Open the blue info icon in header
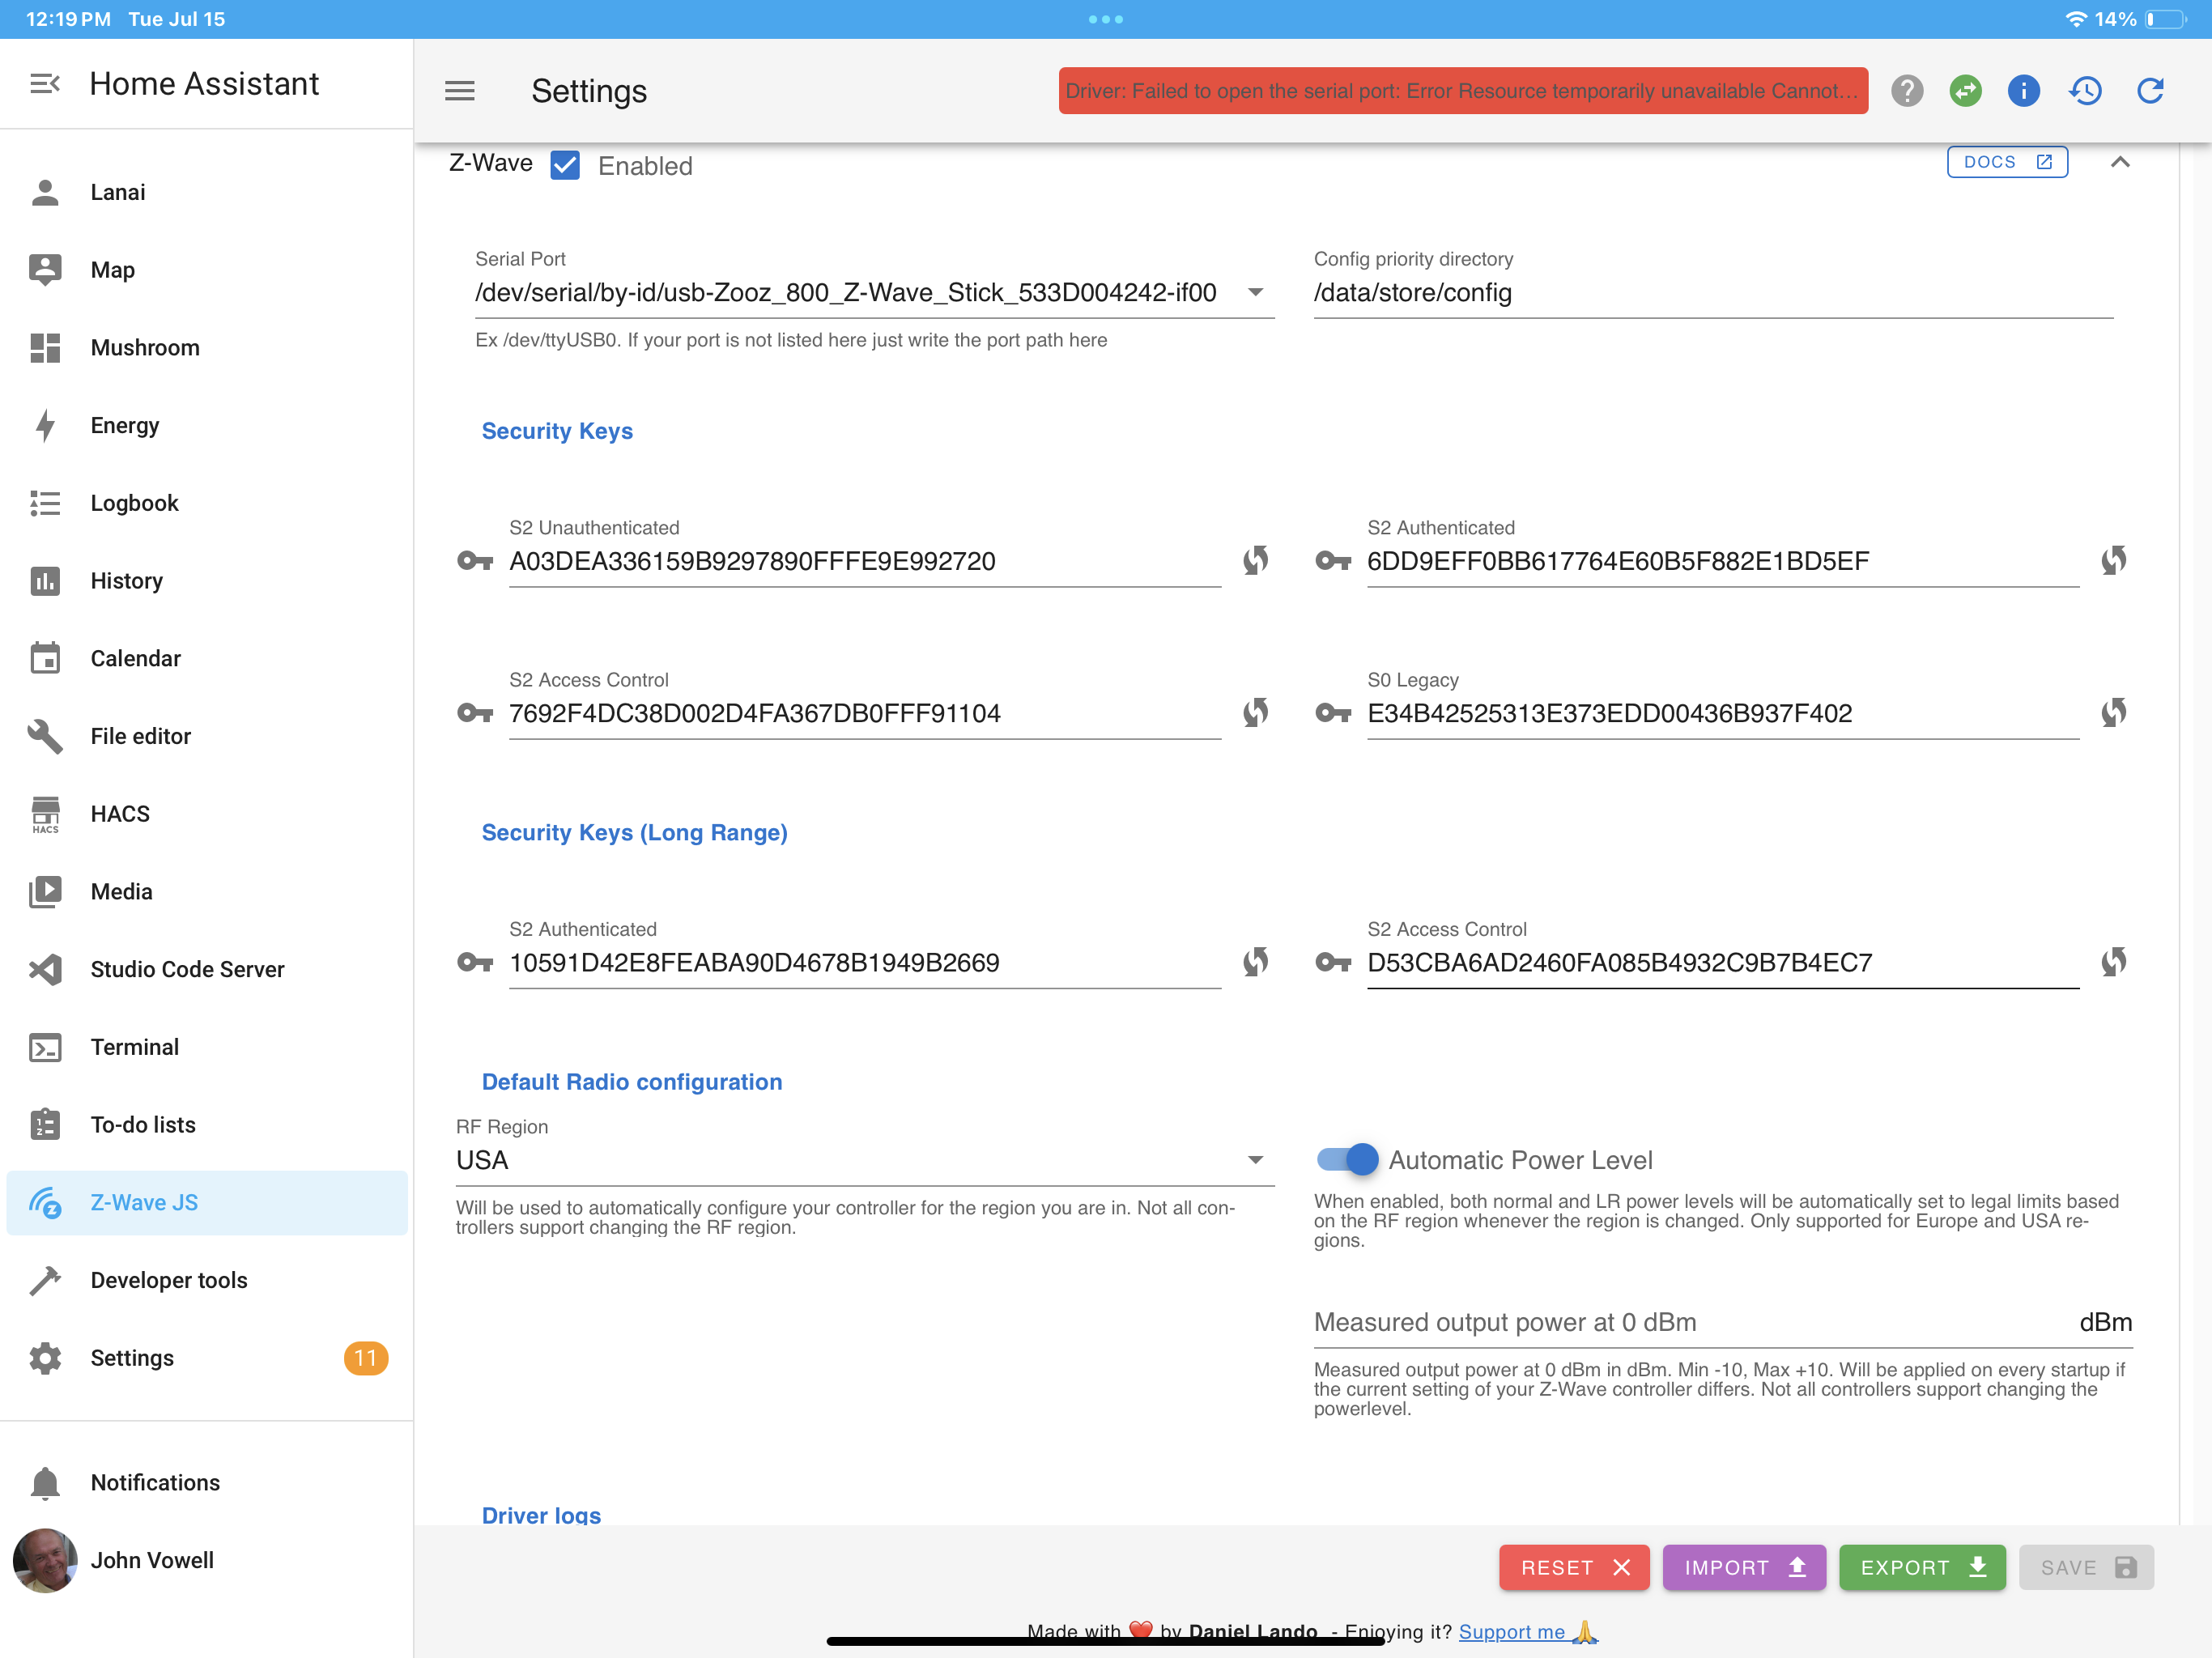The width and height of the screenshot is (2212, 1658). (x=2023, y=91)
